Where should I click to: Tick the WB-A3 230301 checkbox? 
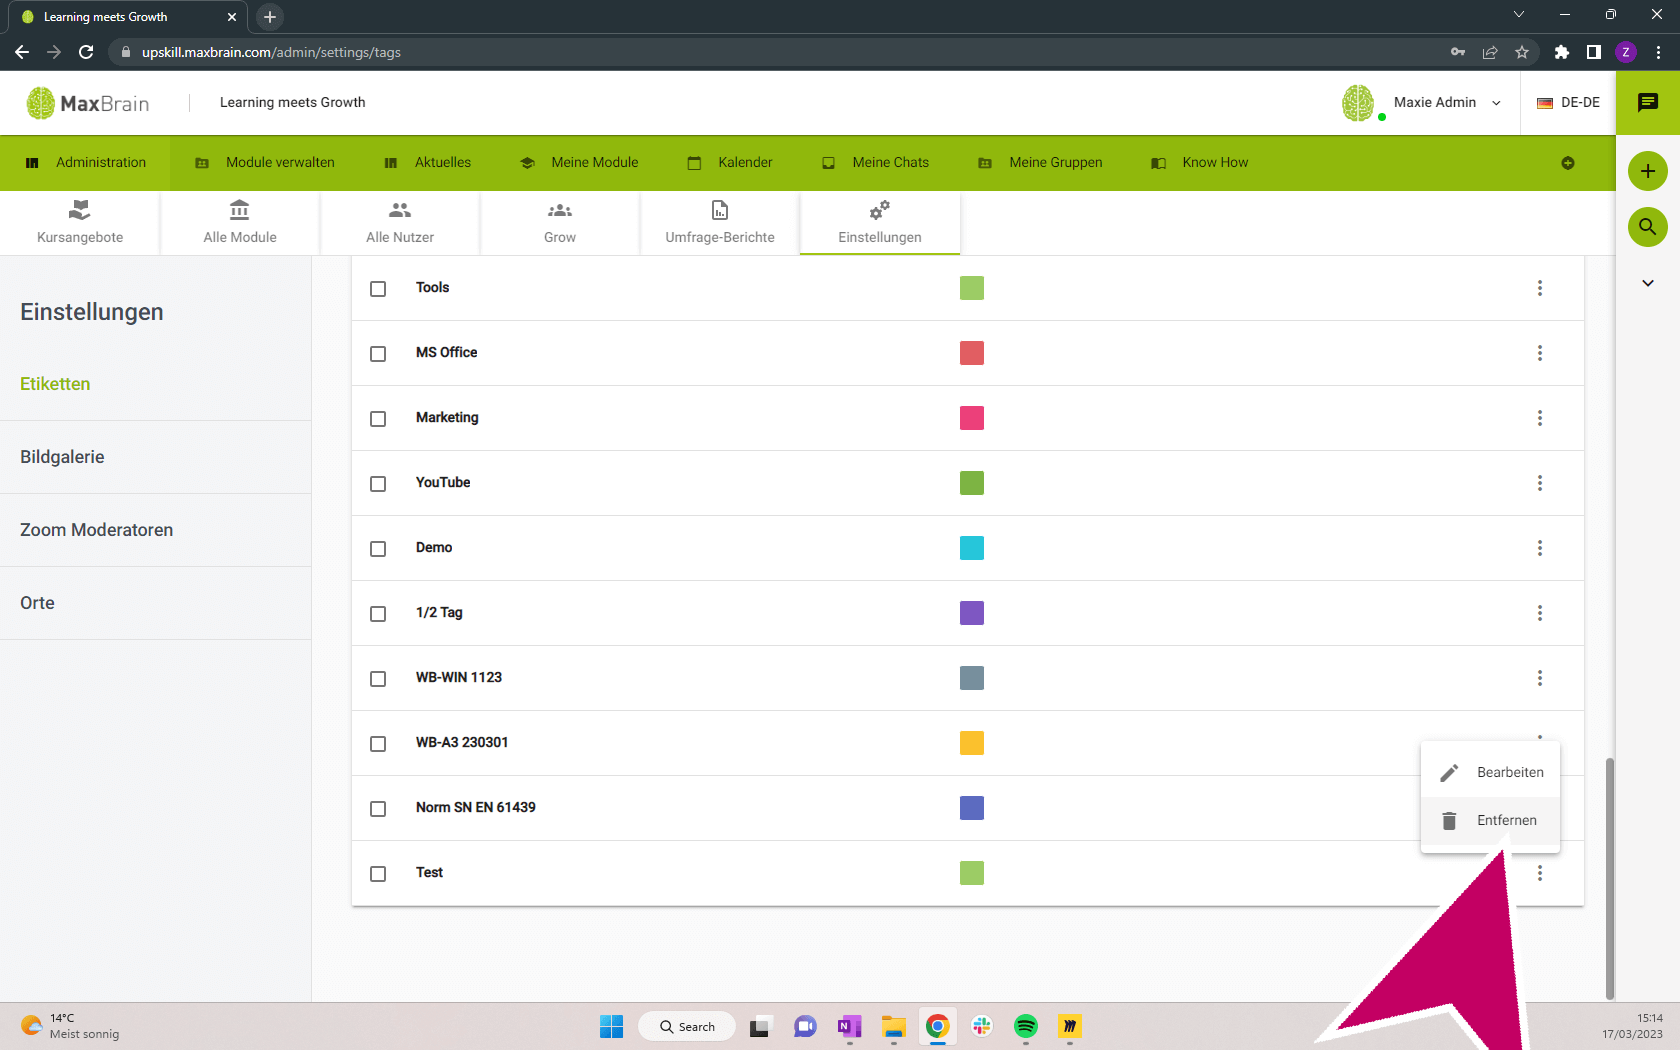[x=378, y=744]
